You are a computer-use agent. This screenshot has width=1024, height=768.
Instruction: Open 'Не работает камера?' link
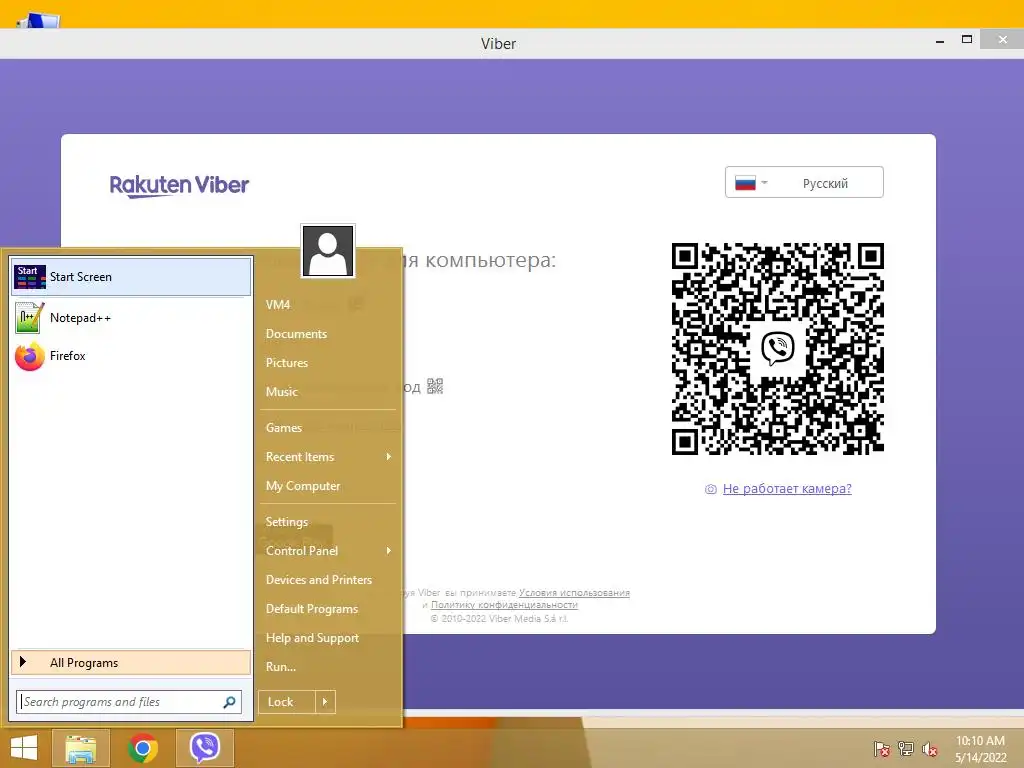787,488
